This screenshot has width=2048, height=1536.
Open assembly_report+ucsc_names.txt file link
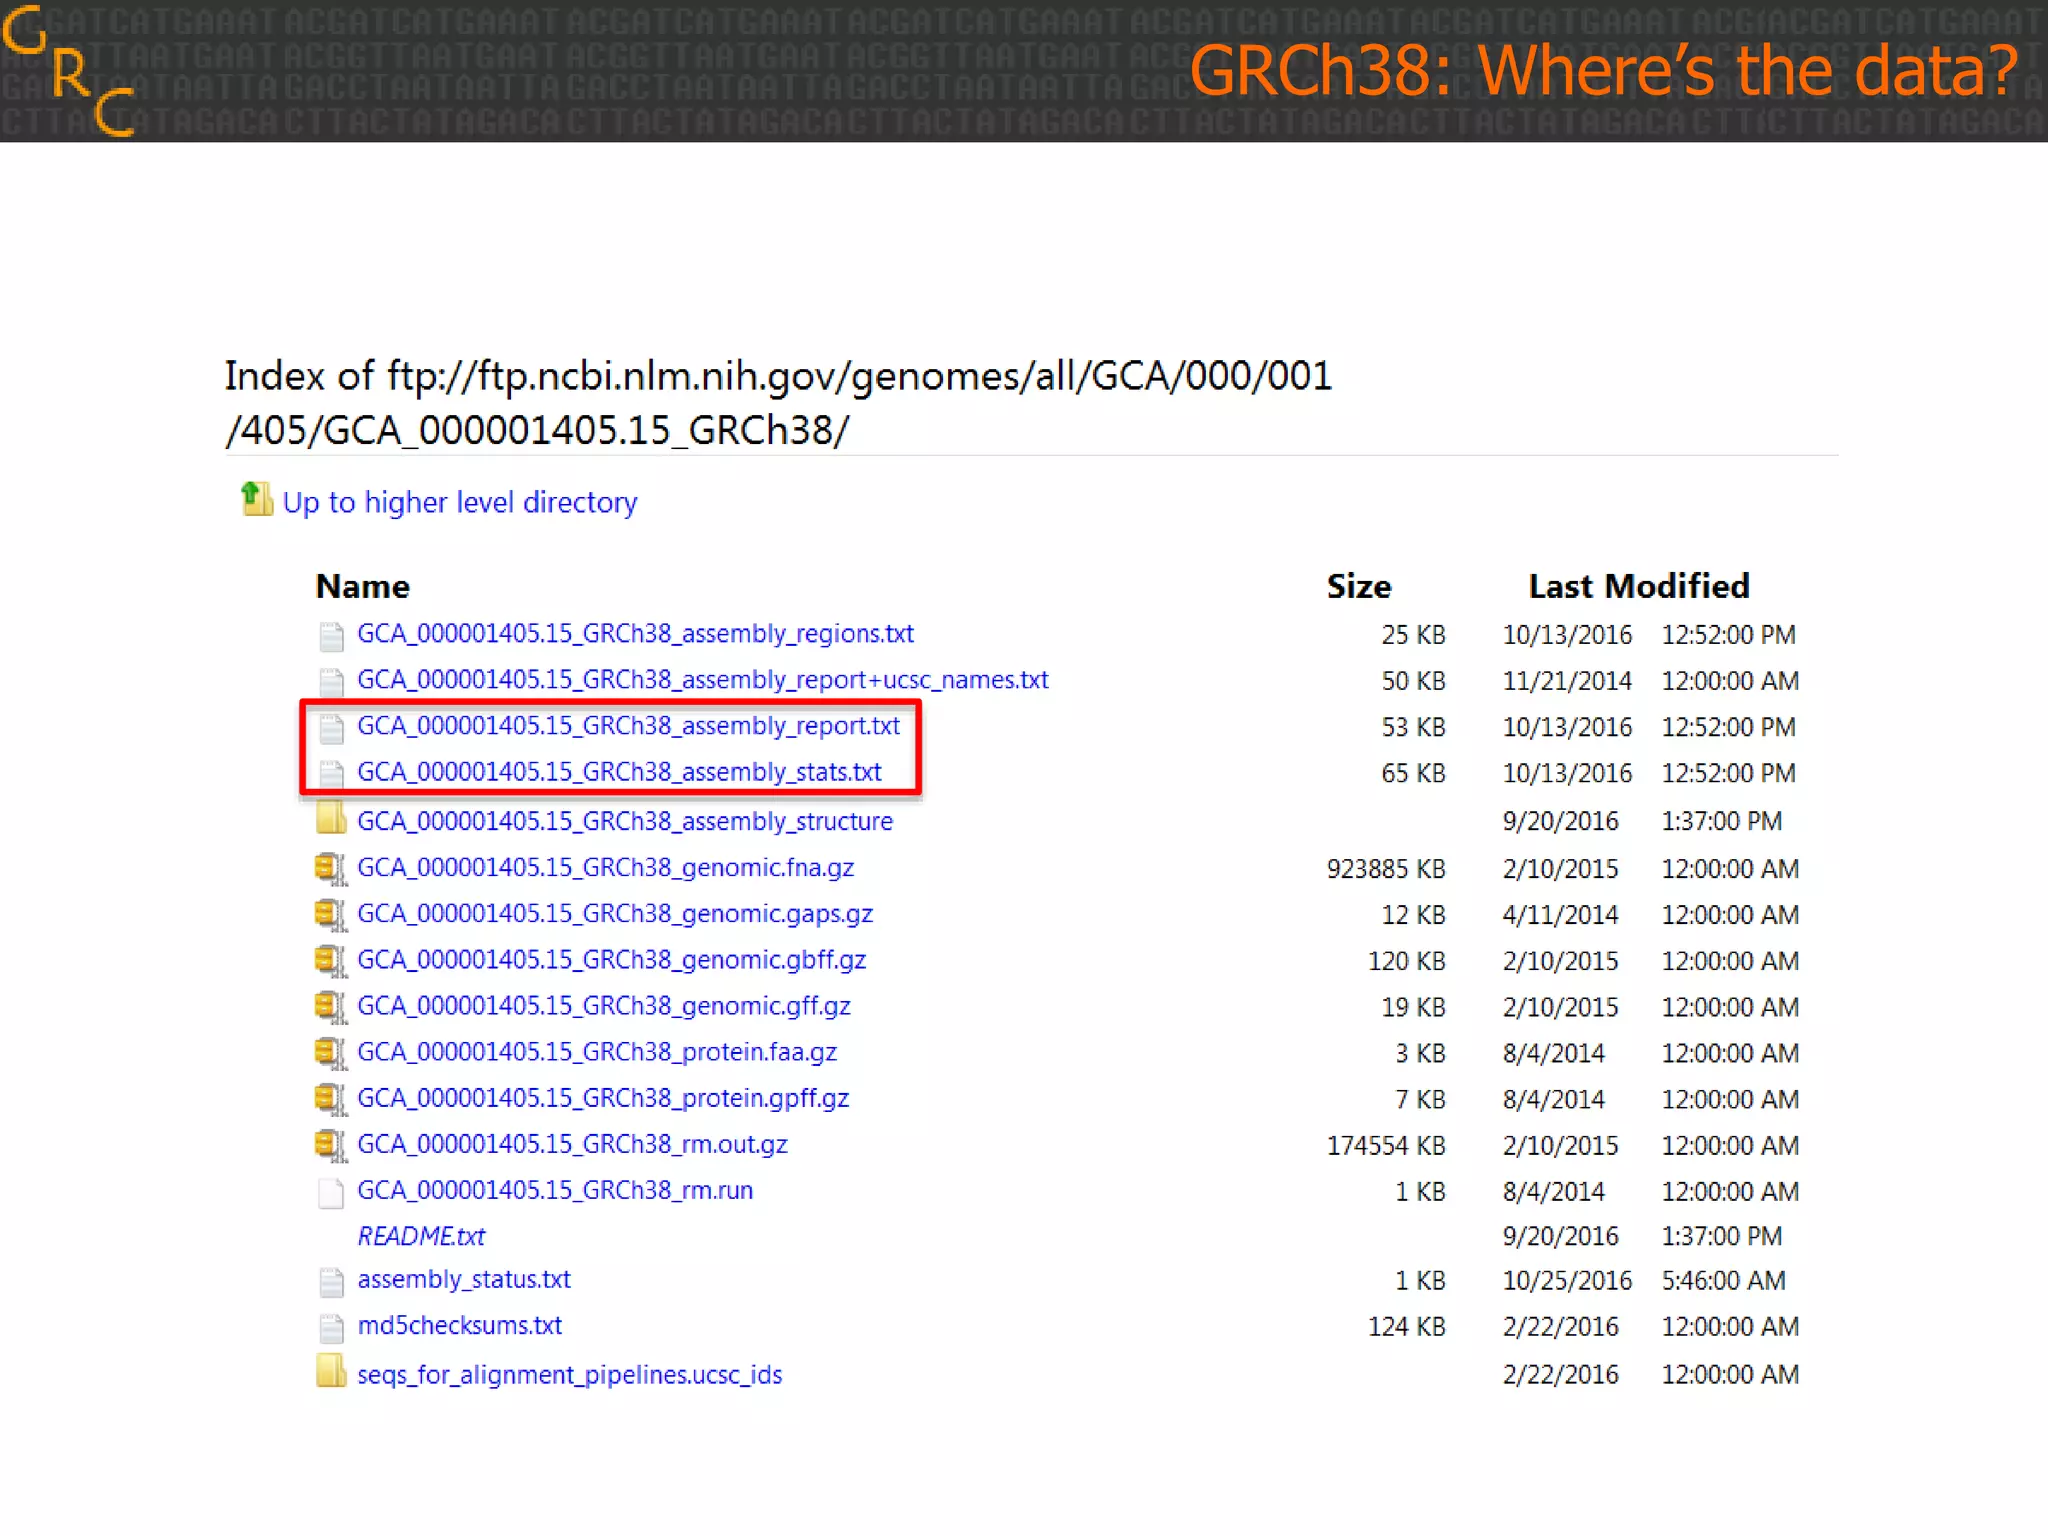tap(703, 680)
